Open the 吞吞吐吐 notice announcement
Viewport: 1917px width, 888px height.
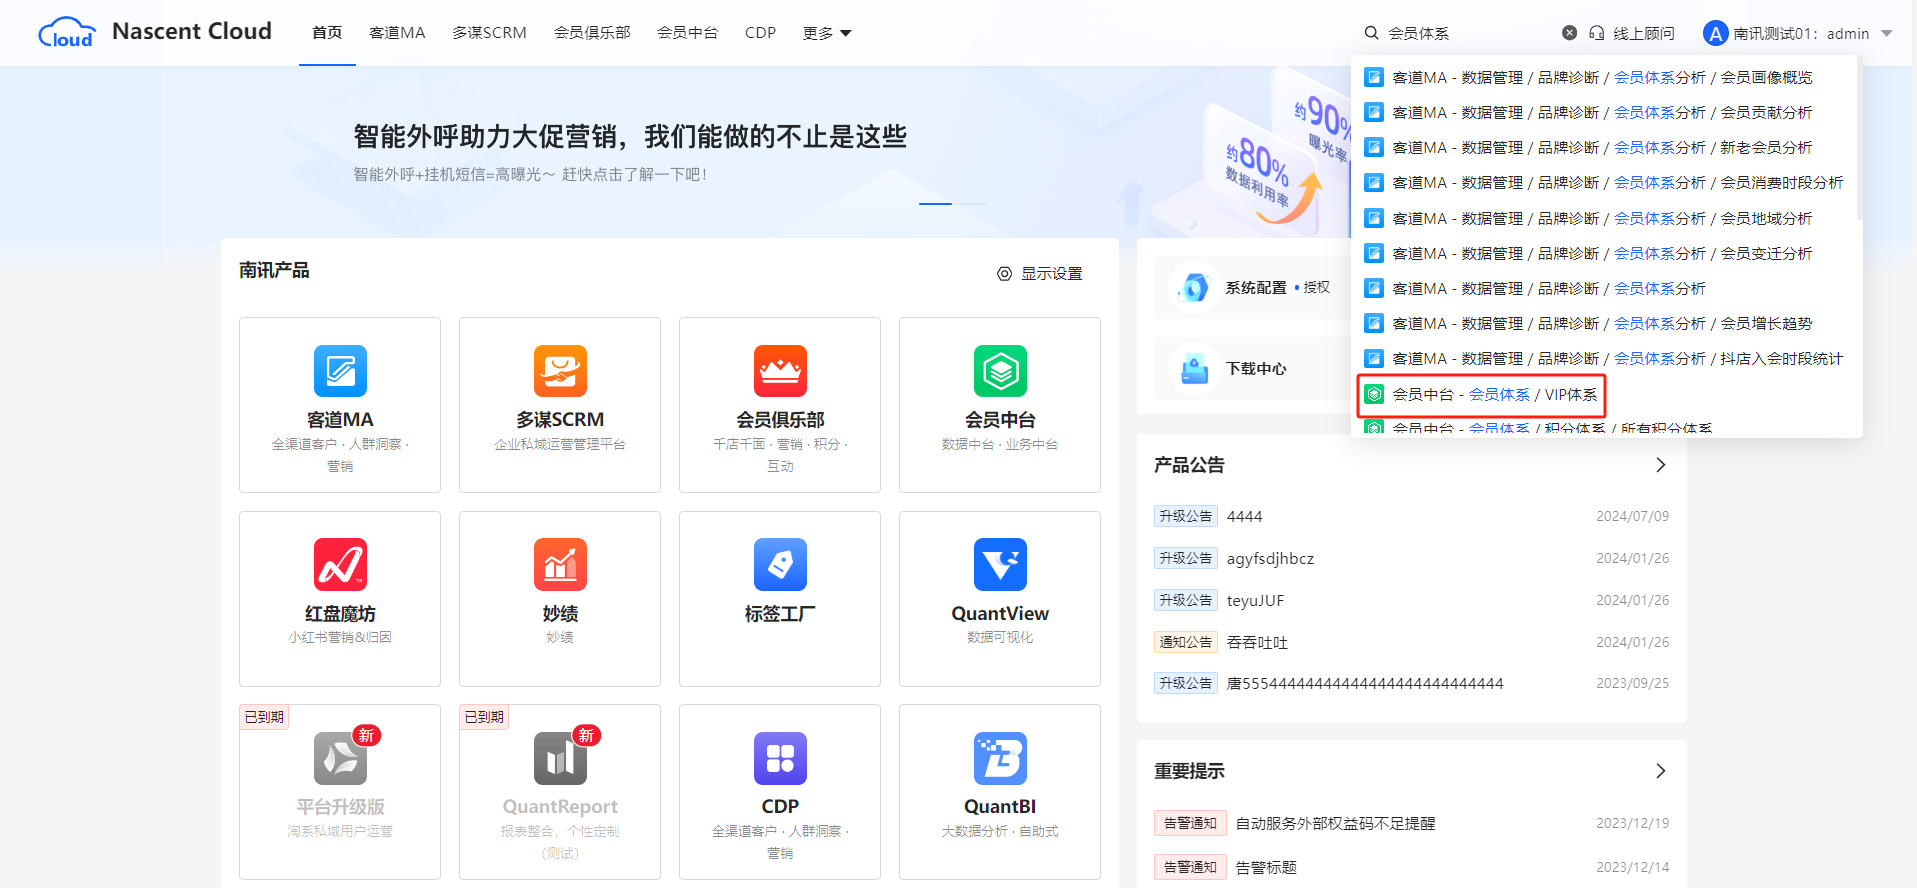coord(1257,642)
